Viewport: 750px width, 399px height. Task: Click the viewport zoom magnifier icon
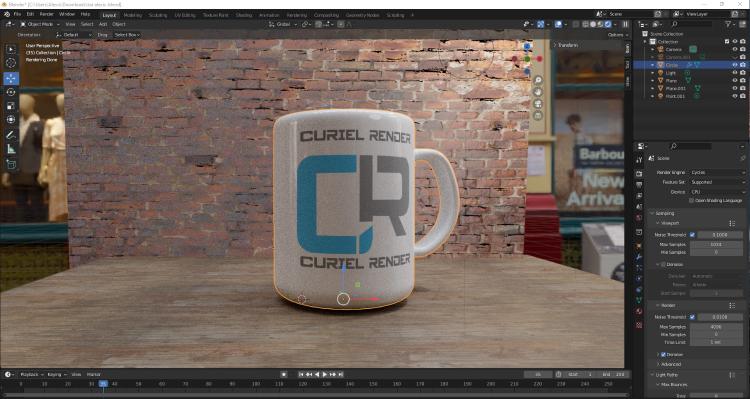pyautogui.click(x=538, y=80)
